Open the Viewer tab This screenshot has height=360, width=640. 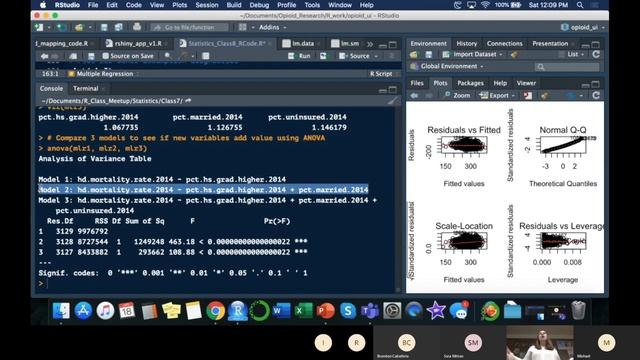pos(526,83)
